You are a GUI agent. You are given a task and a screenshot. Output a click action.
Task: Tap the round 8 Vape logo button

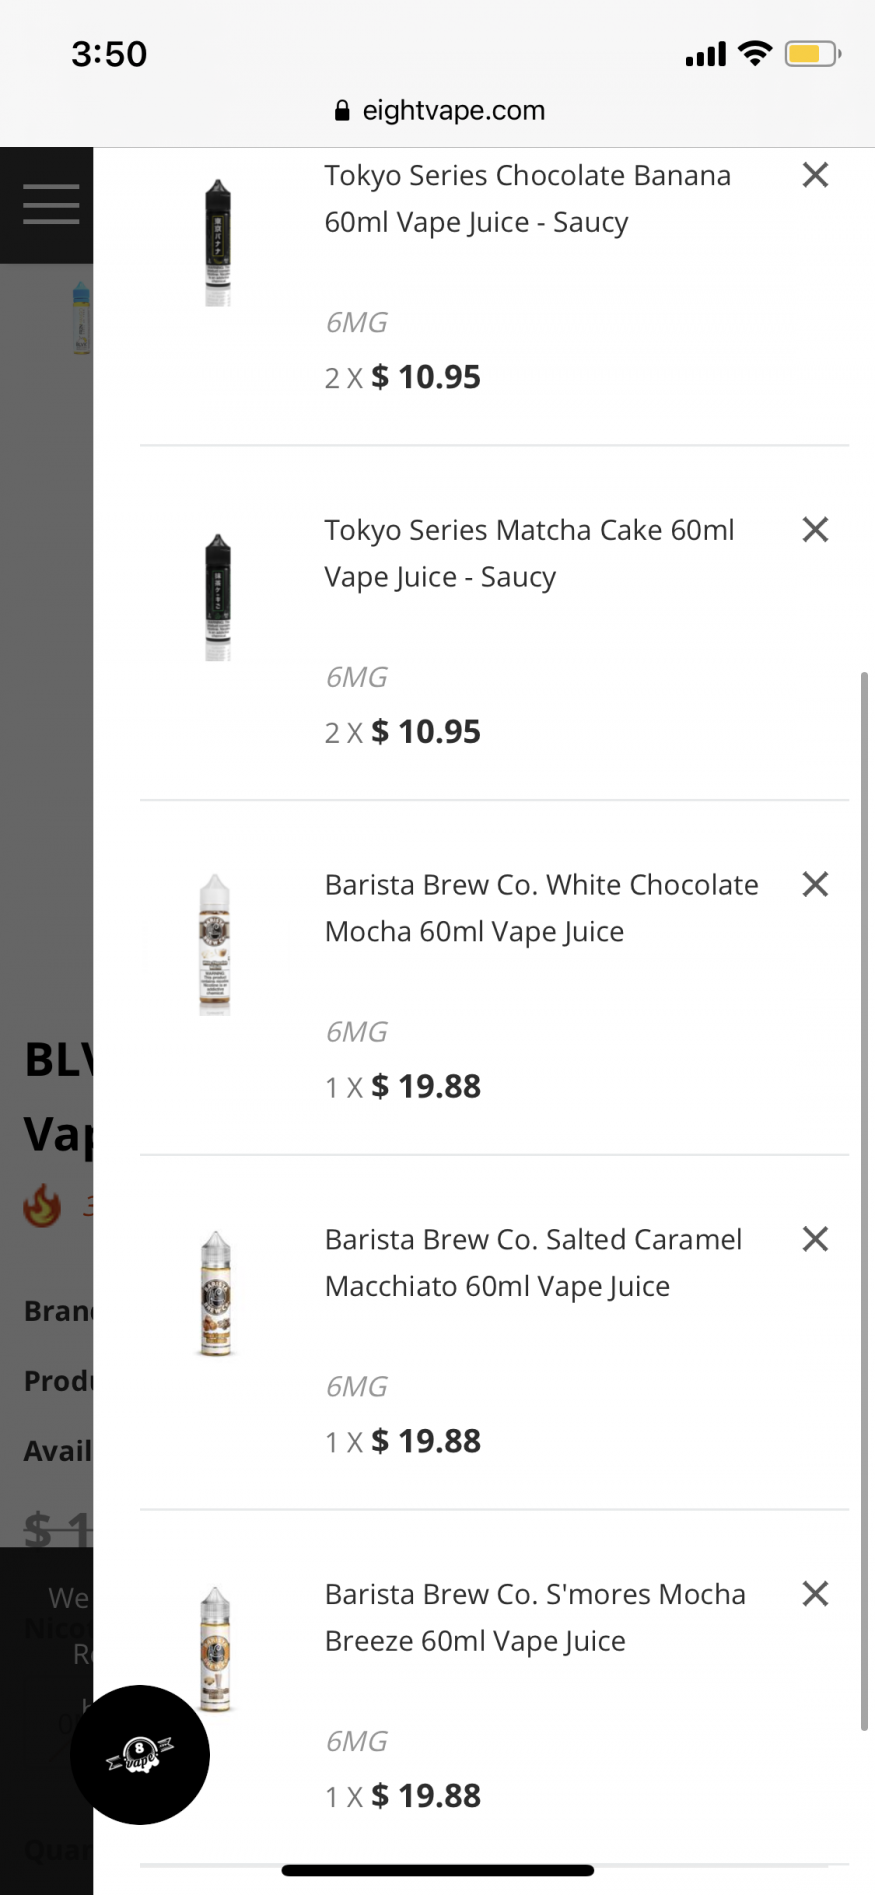click(x=140, y=1754)
